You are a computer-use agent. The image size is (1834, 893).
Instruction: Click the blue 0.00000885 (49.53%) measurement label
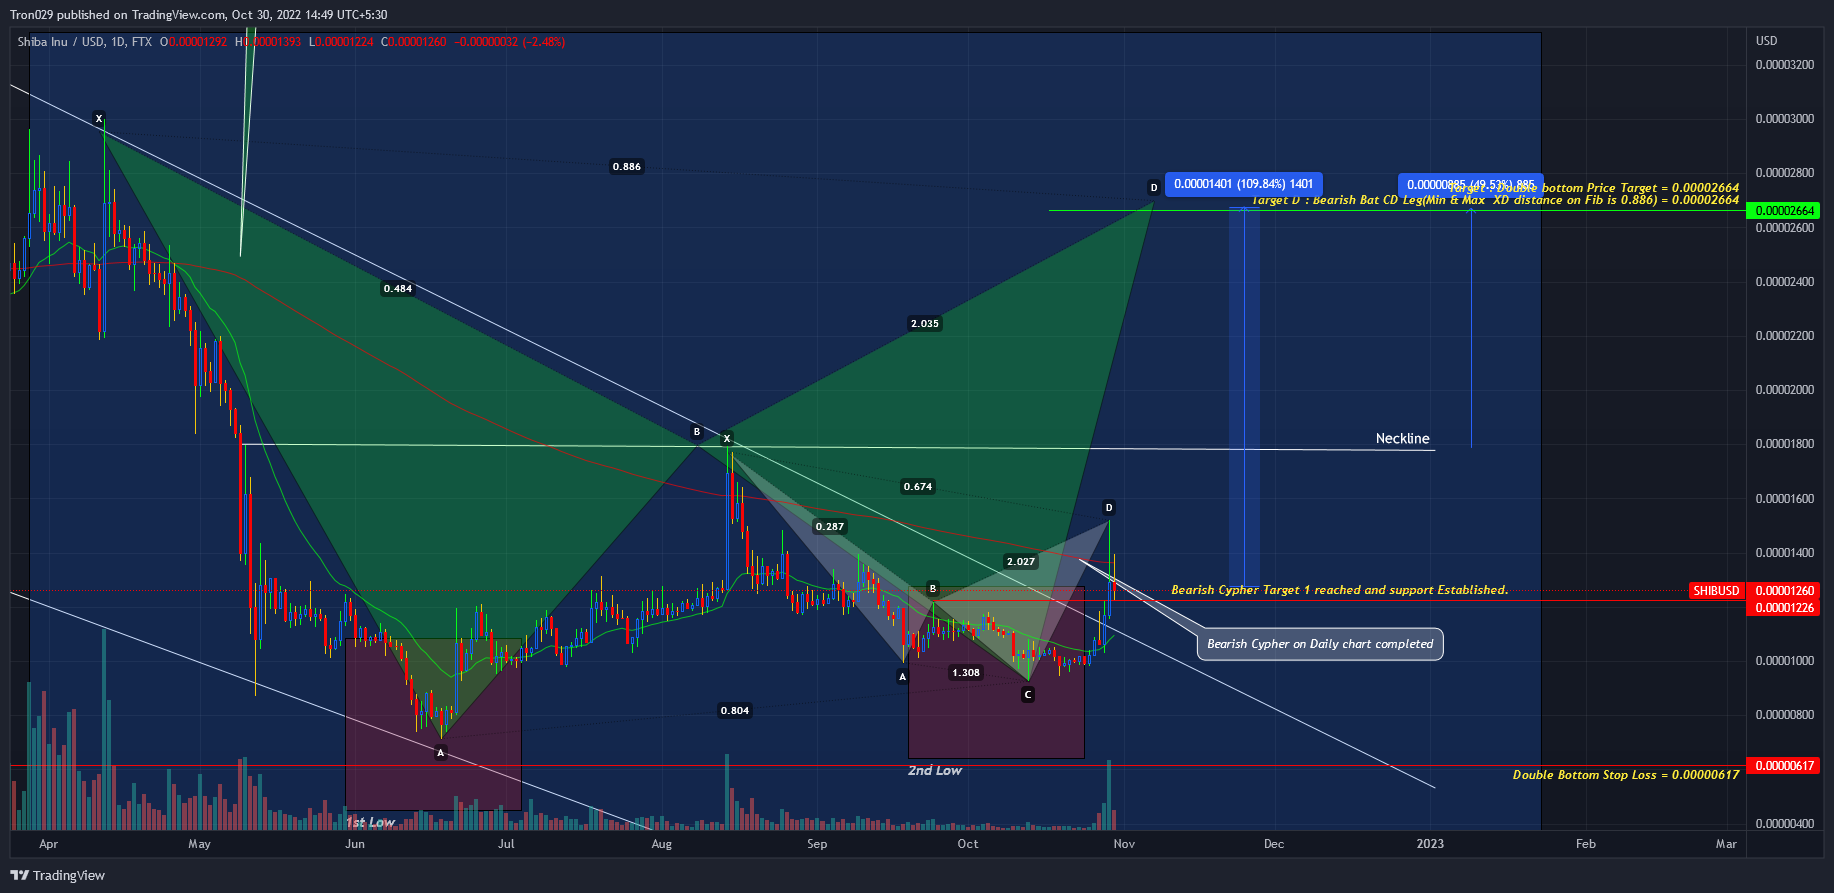[1470, 184]
